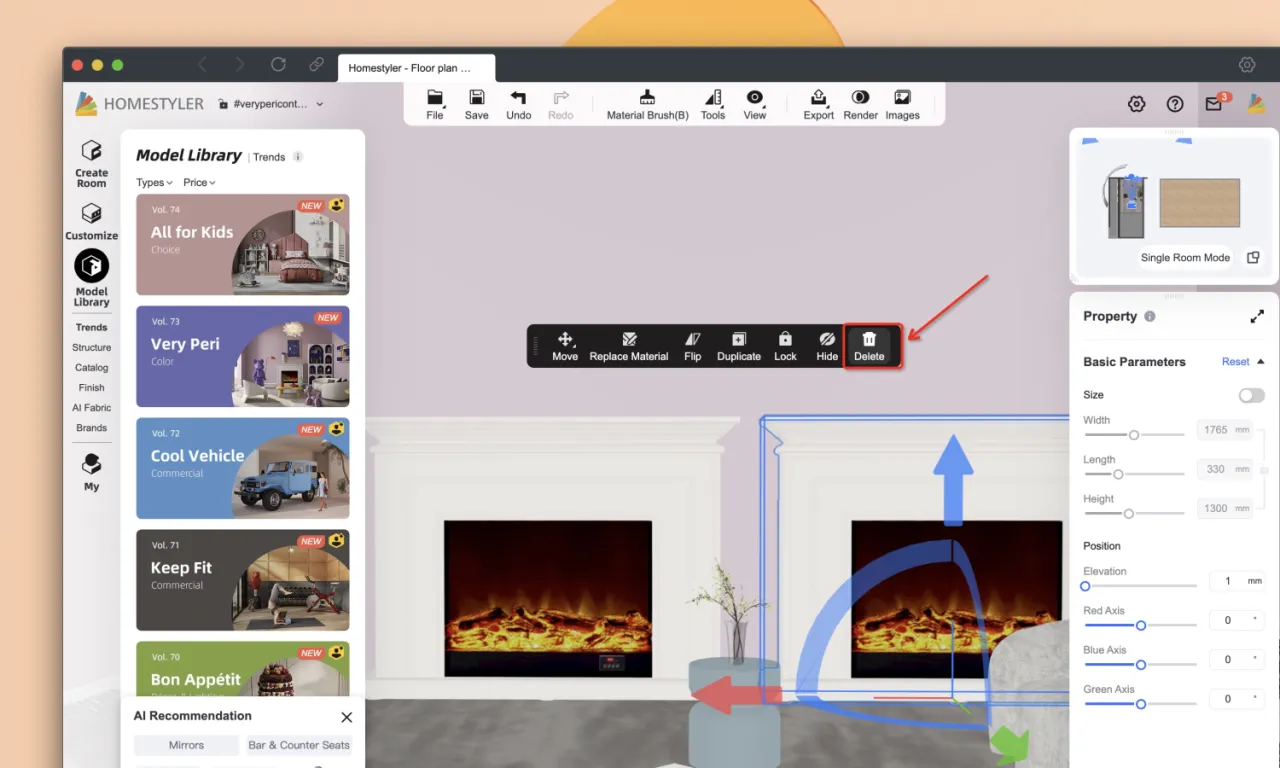1280x768 pixels.
Task: Click the Material Brush tool icon
Action: pos(647,98)
